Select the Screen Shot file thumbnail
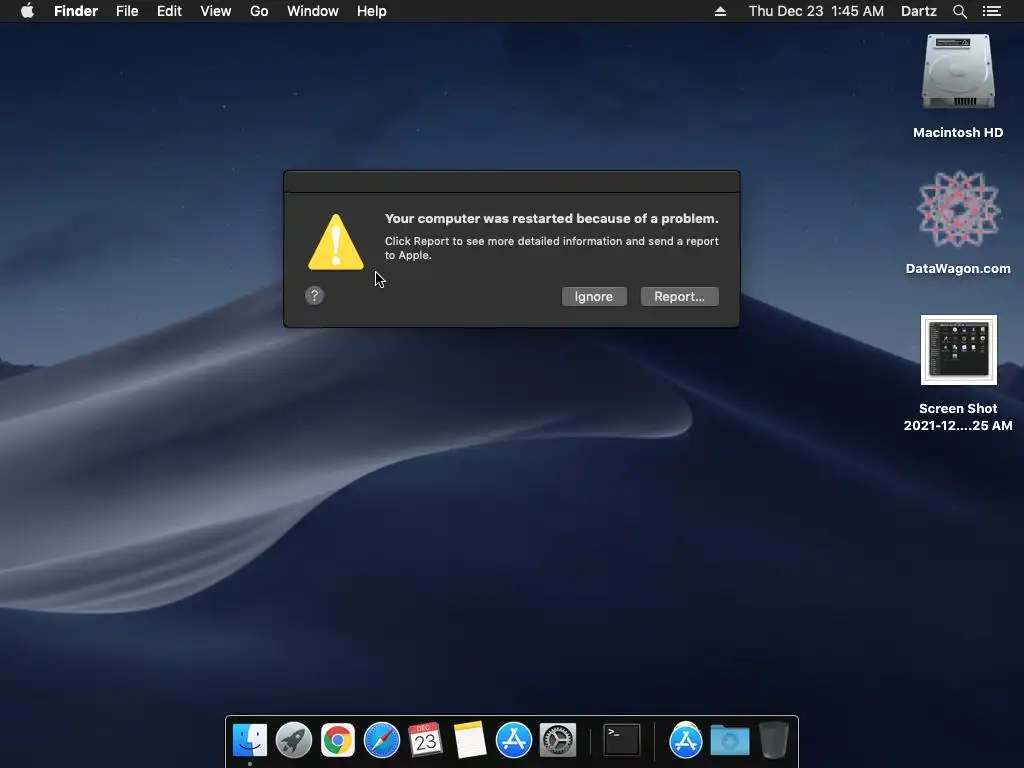 tap(958, 350)
